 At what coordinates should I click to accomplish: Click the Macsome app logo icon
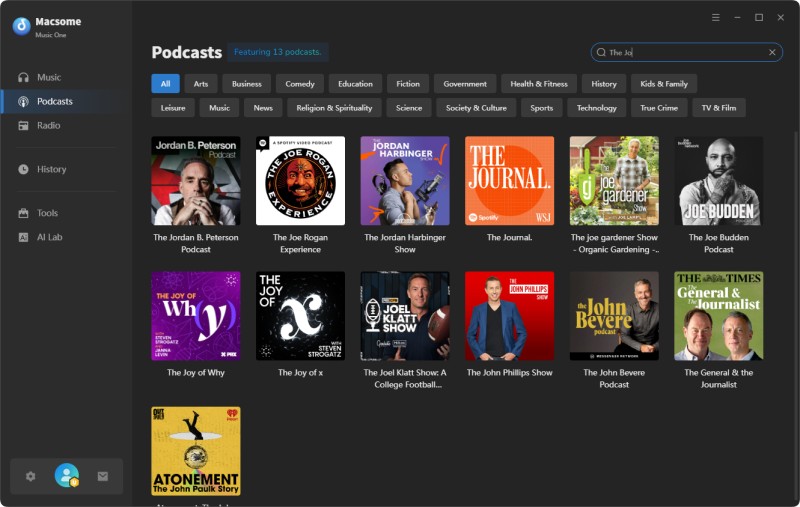tap(21, 26)
